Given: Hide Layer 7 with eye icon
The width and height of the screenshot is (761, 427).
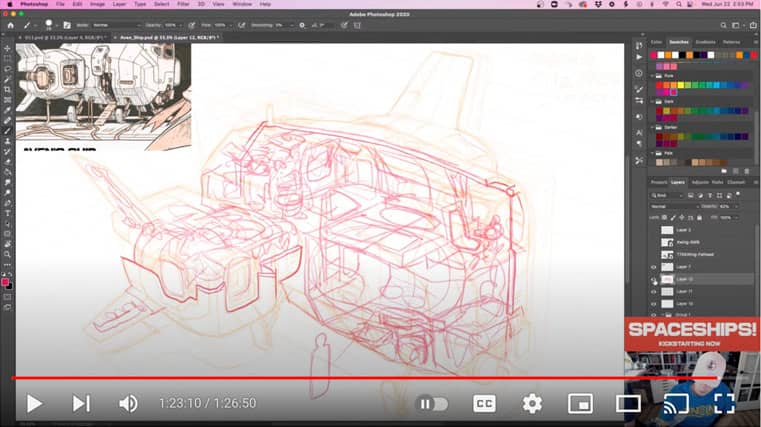Looking at the screenshot, I should tap(653, 267).
